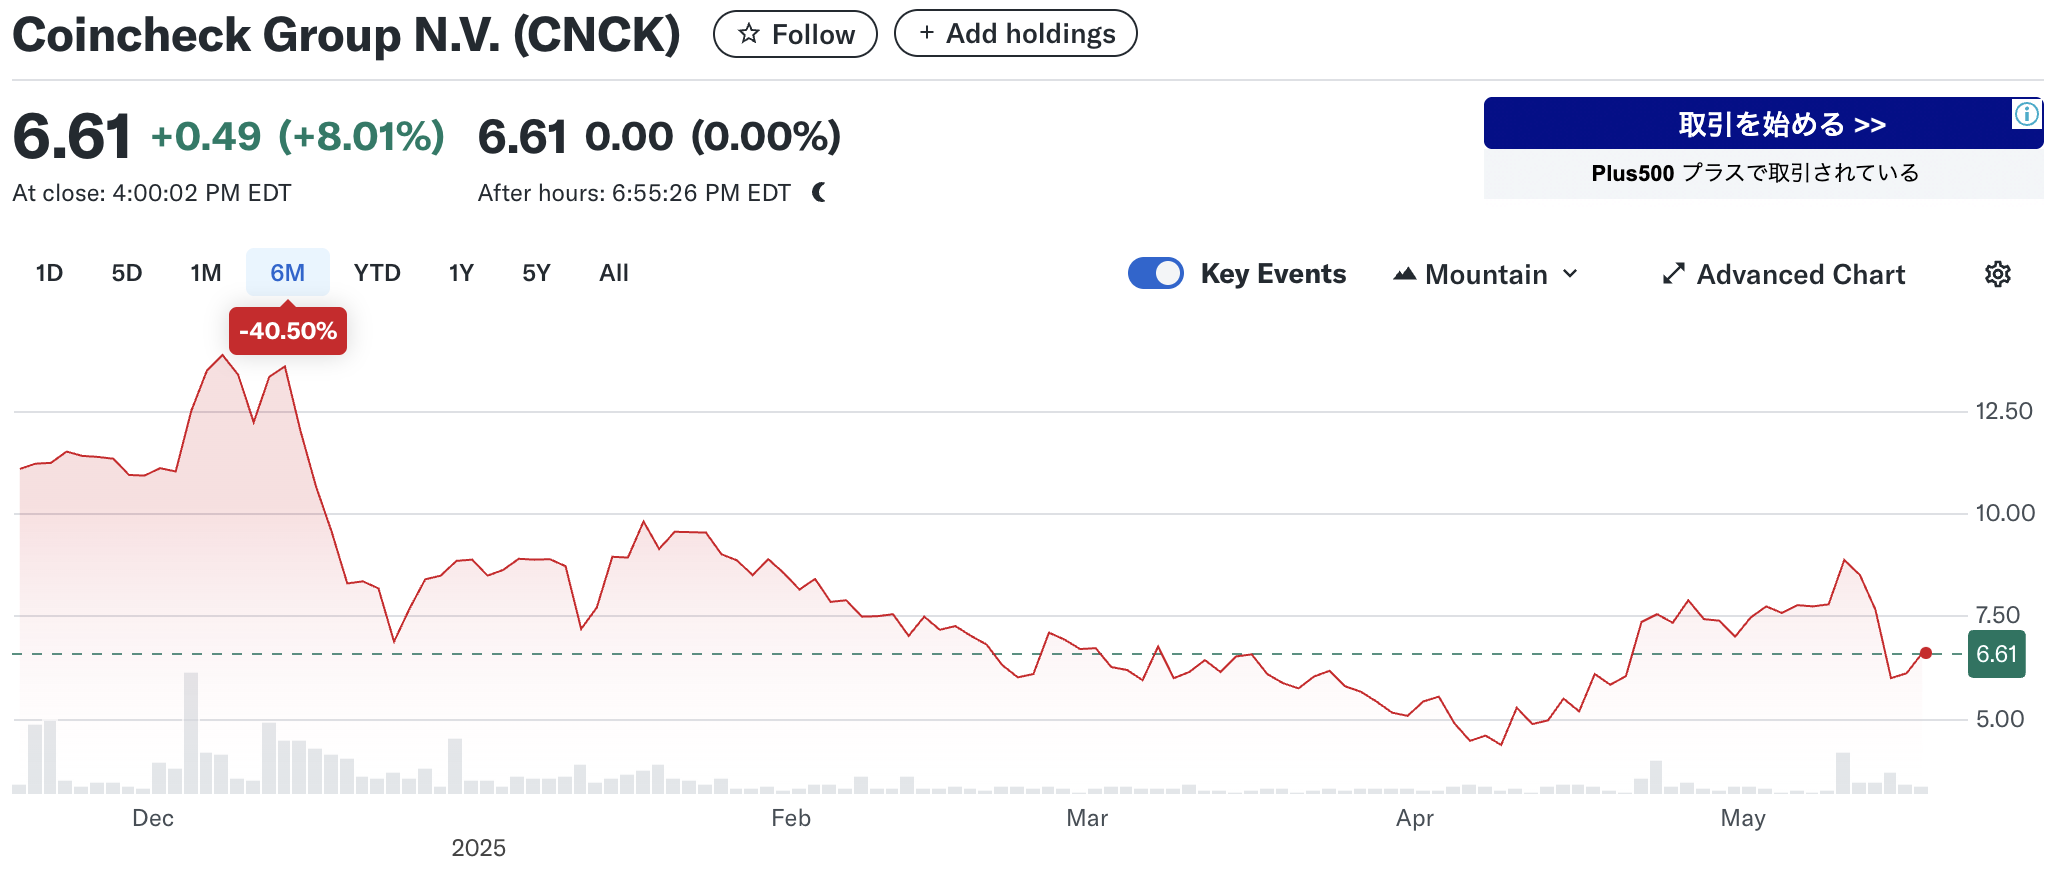Screen dimensions: 2057x874
Task: Click the 2025 year label
Action: pos(478,848)
